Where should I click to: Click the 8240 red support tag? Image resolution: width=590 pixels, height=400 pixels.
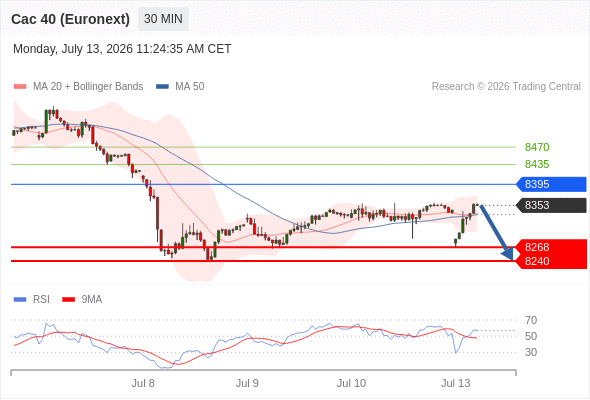[x=551, y=262]
